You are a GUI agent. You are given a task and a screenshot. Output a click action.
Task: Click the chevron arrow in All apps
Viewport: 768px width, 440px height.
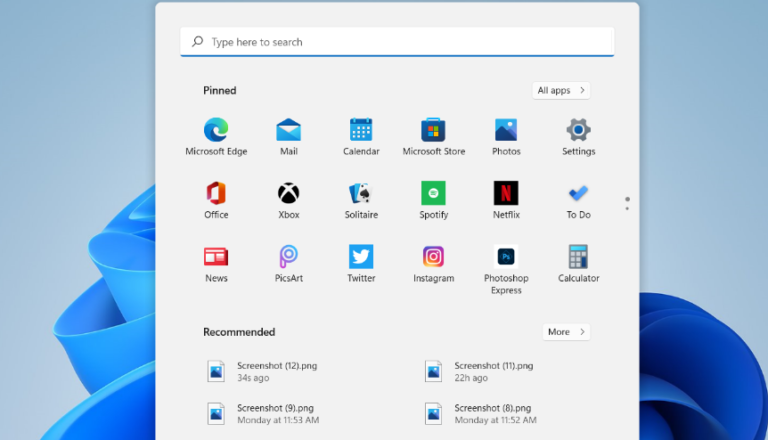[582, 90]
